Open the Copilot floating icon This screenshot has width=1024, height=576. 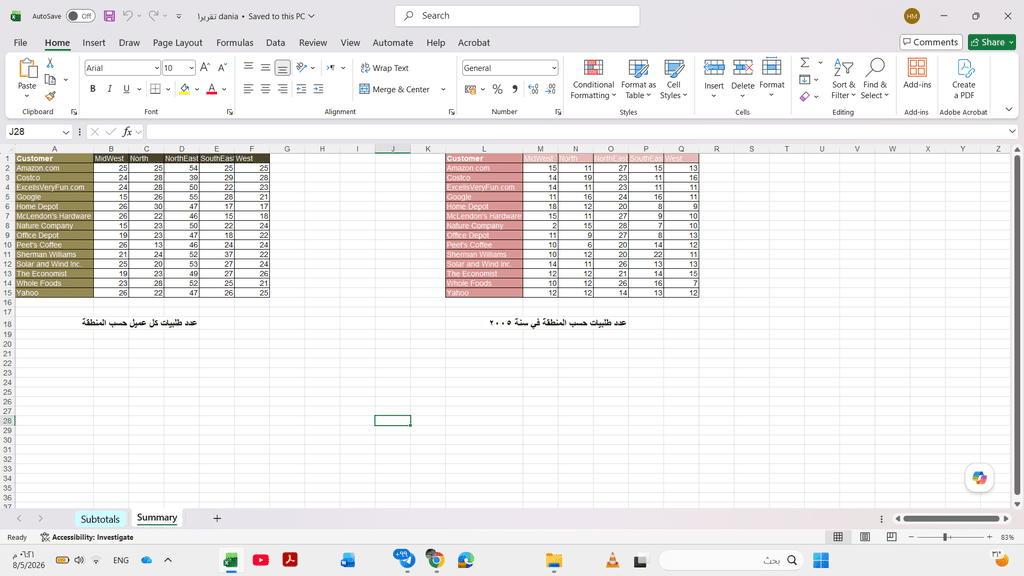(979, 478)
